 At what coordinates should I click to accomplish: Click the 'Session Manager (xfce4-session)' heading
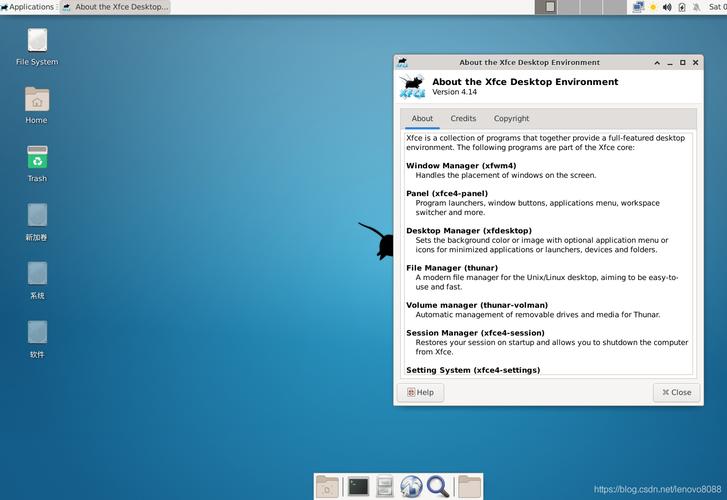(475, 333)
